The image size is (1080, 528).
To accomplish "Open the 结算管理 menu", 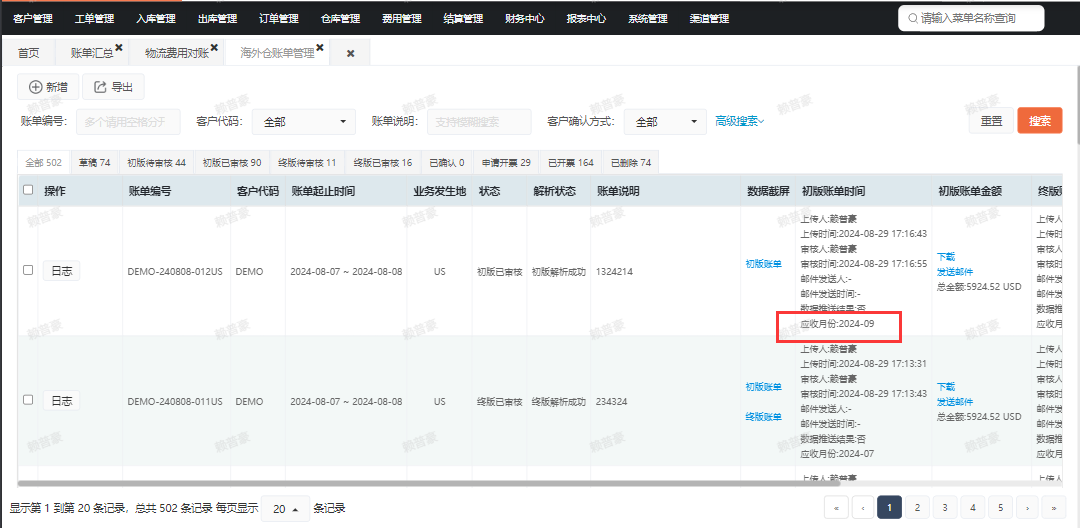I will [463, 19].
